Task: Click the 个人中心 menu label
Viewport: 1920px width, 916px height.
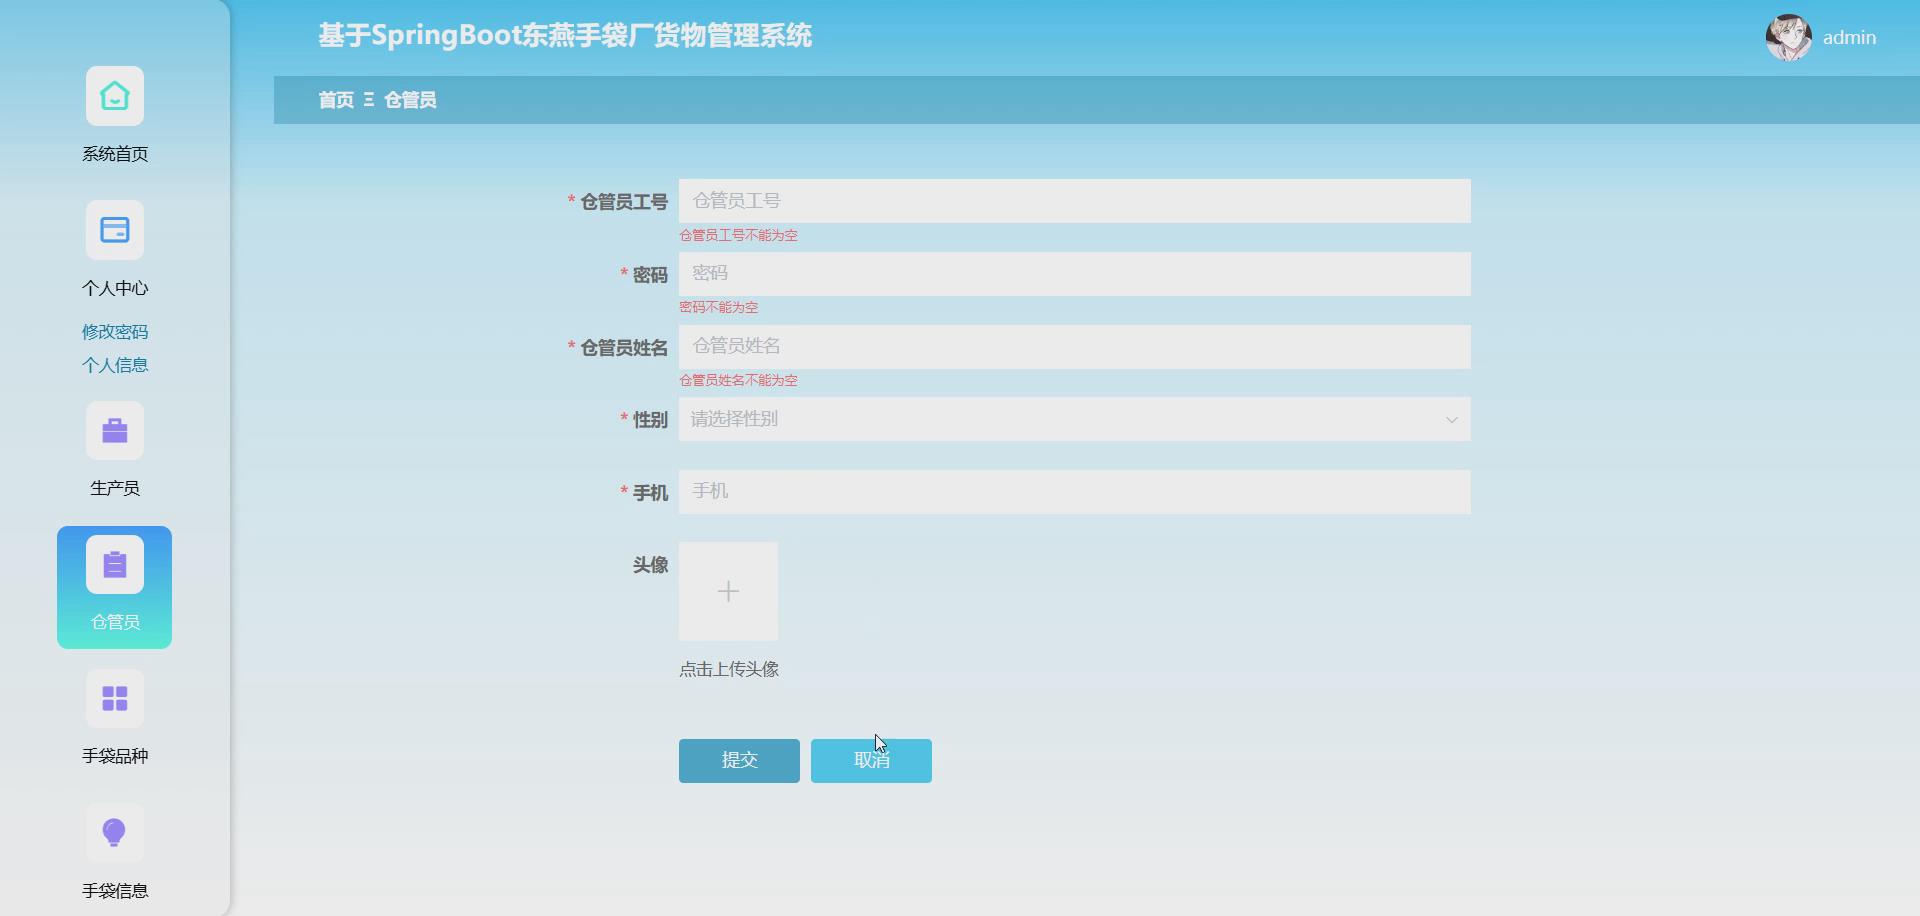Action: 115,288
